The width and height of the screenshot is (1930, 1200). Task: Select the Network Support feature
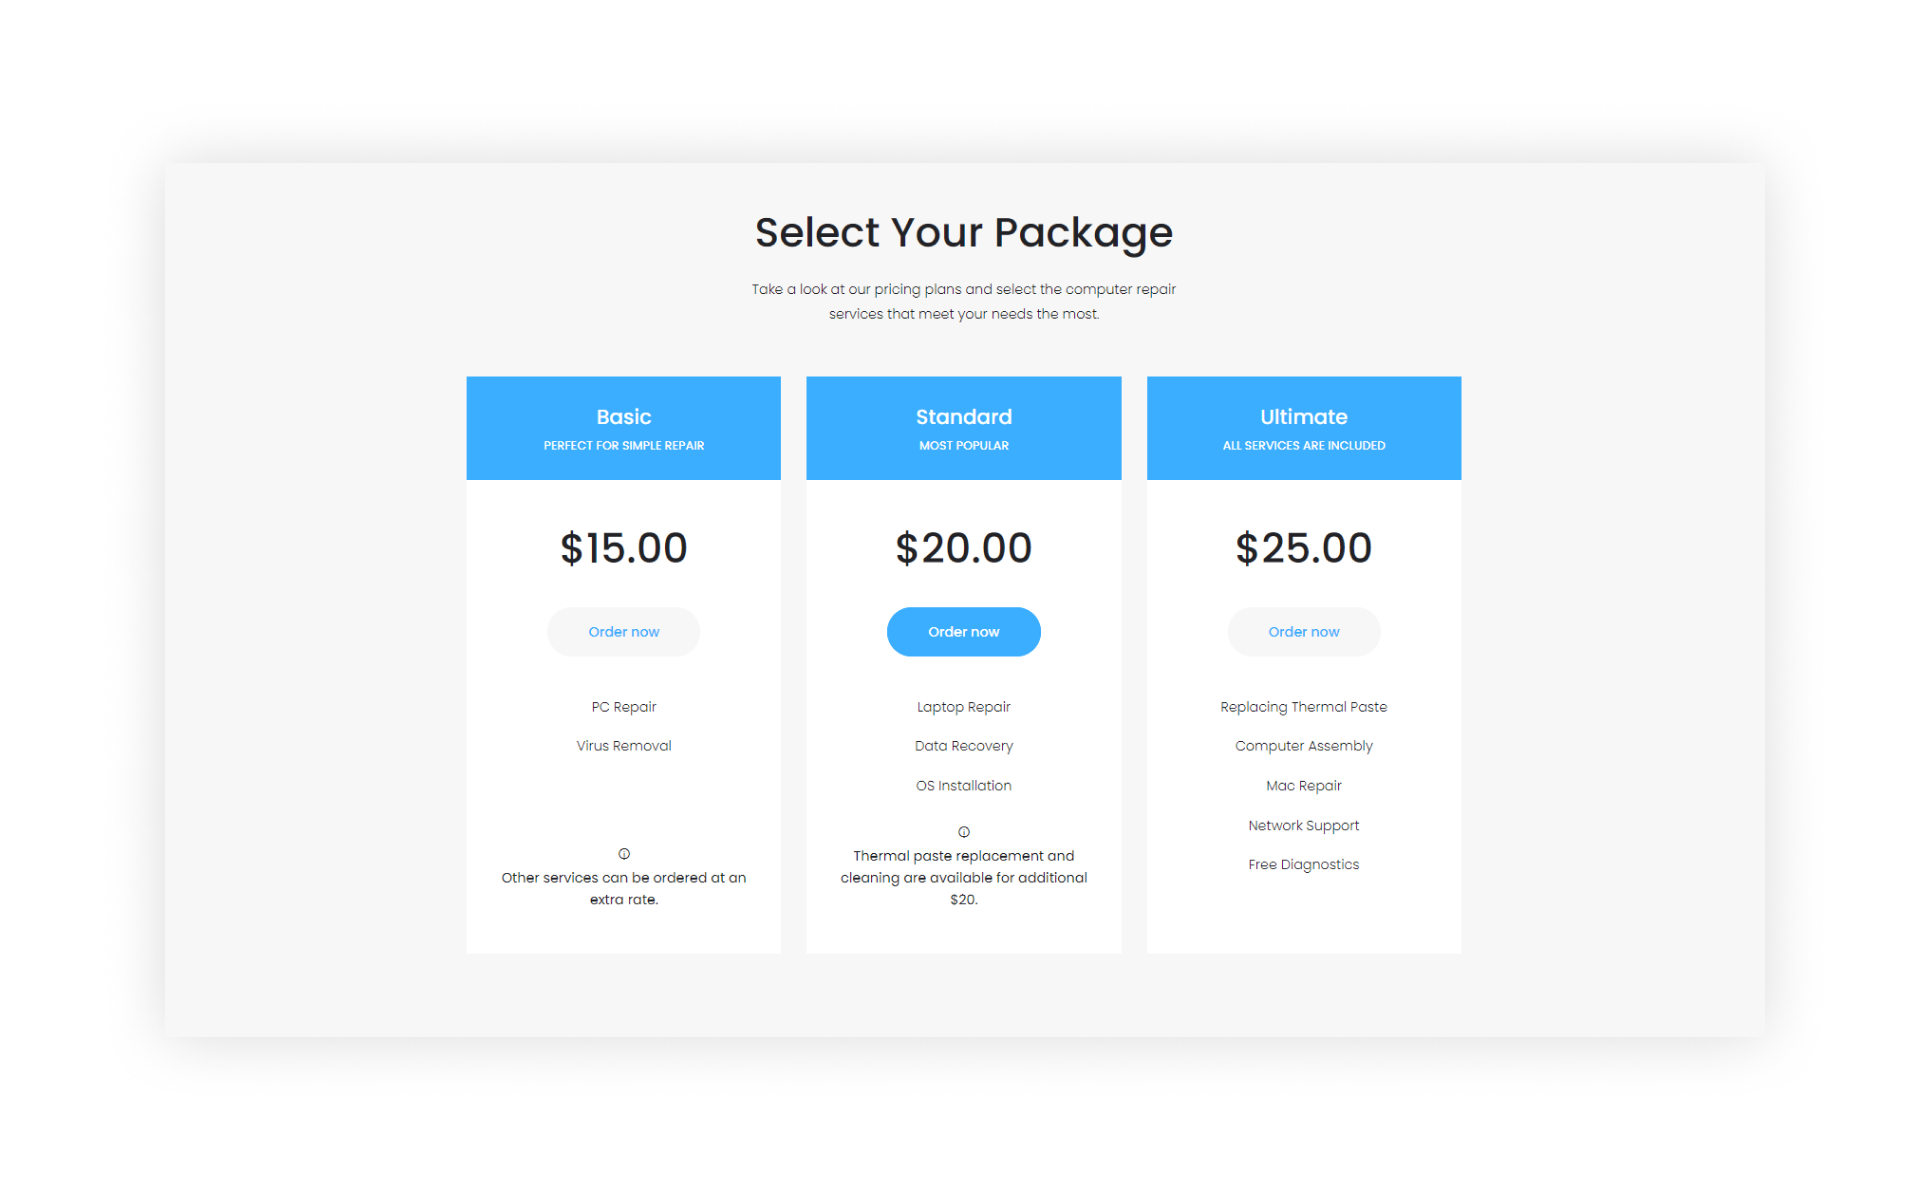pos(1303,826)
